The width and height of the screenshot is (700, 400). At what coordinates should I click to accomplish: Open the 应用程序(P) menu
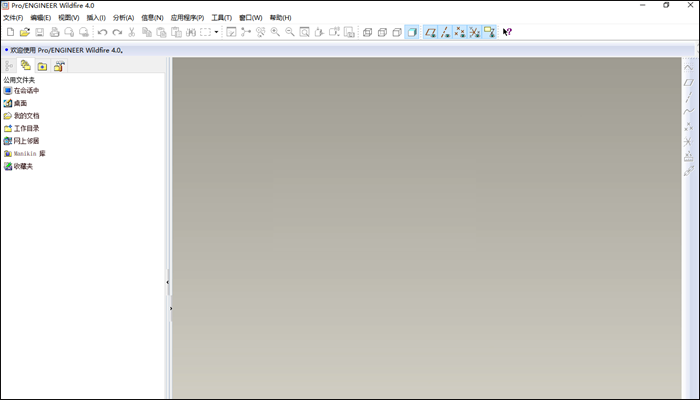coord(187,17)
